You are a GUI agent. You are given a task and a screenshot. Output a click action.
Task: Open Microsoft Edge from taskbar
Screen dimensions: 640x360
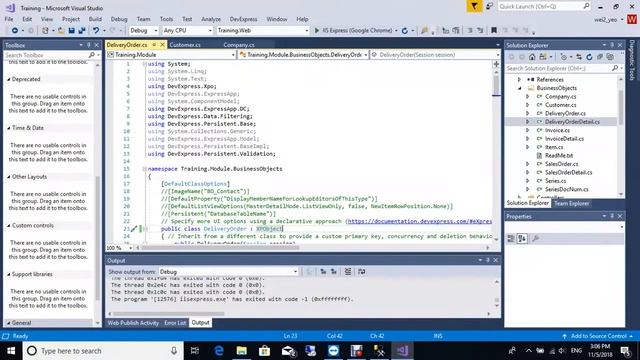(x=219, y=351)
